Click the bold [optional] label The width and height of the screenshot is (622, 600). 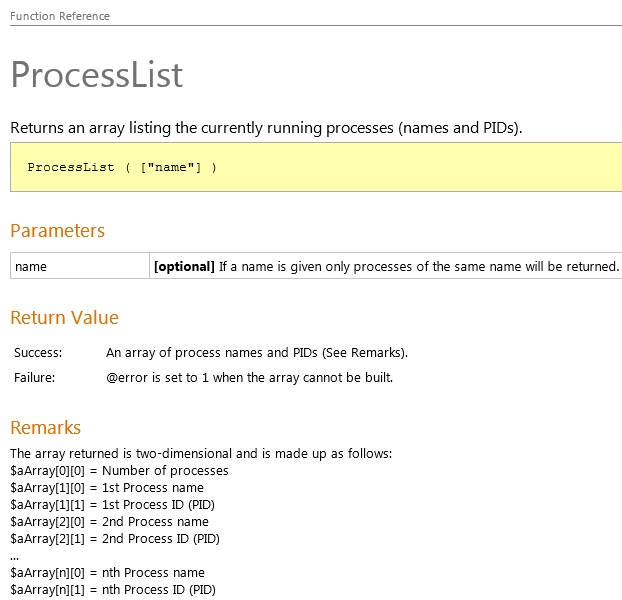click(x=184, y=266)
